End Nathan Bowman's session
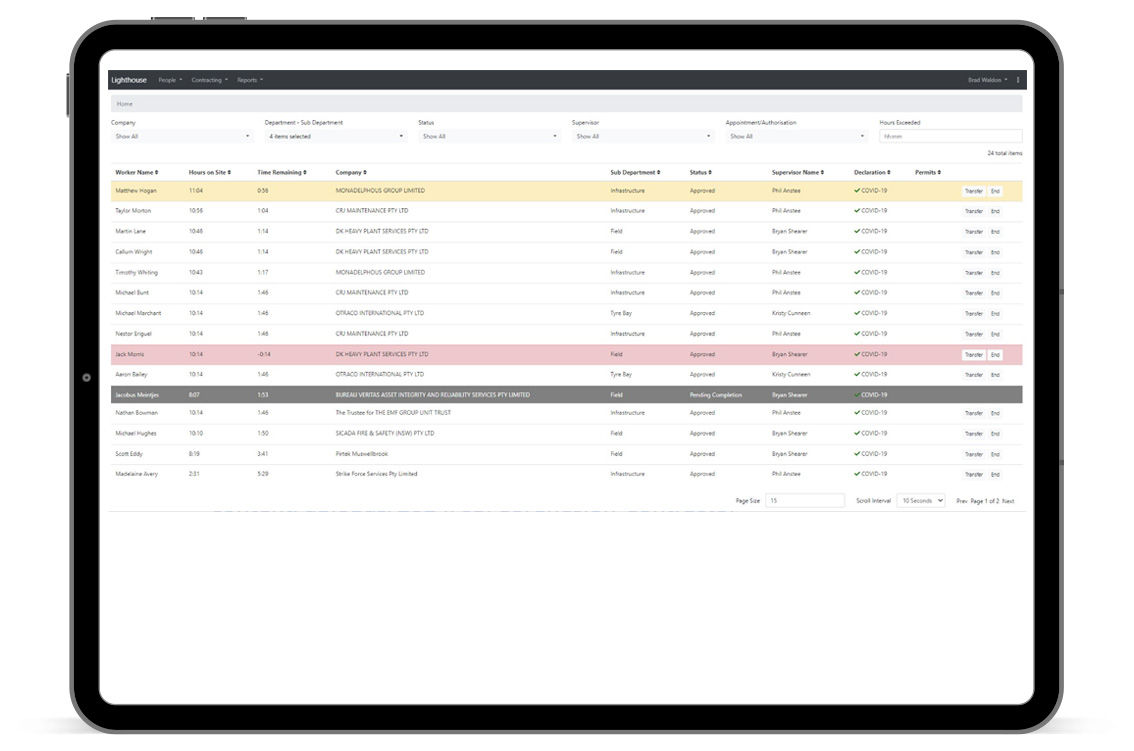The image size is (1134, 751). [x=995, y=413]
